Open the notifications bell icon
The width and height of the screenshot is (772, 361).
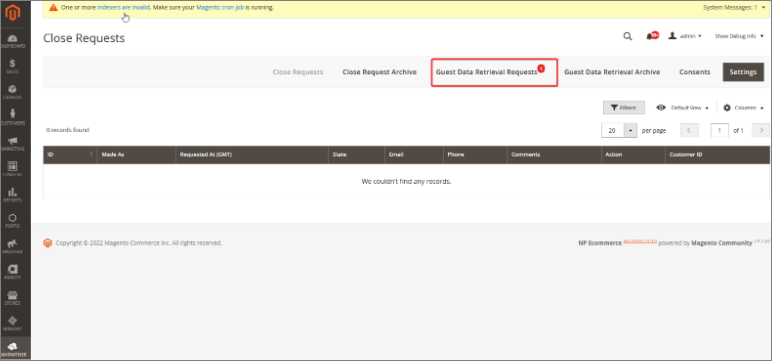coord(651,36)
